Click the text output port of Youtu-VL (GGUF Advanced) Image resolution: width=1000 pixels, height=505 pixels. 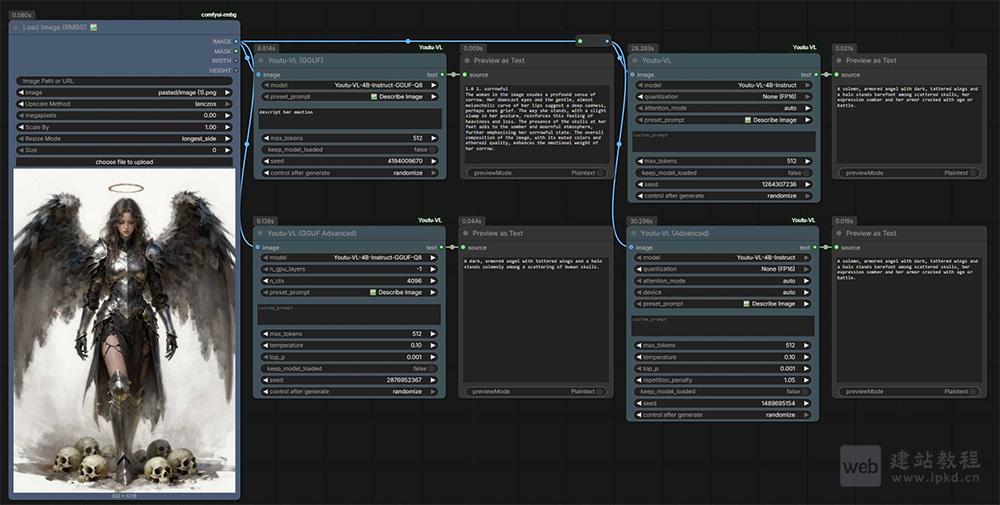[443, 248]
